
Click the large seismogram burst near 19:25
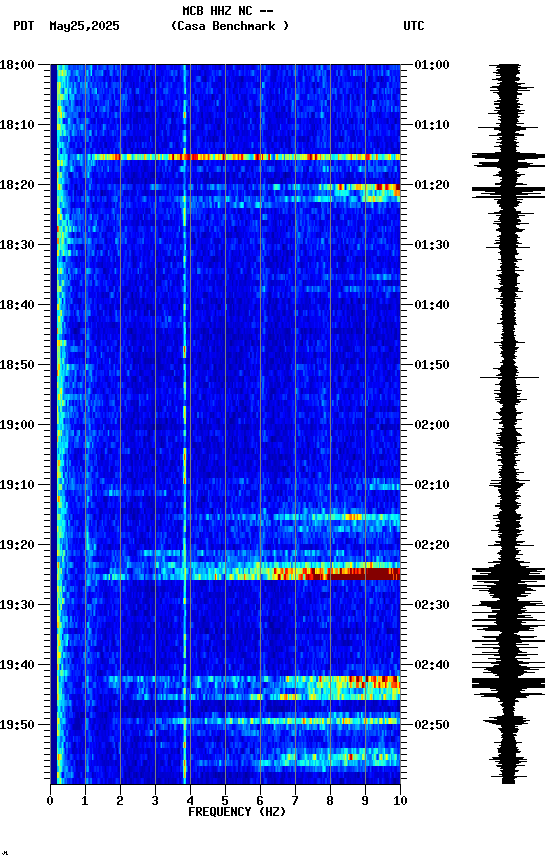pyautogui.click(x=508, y=576)
